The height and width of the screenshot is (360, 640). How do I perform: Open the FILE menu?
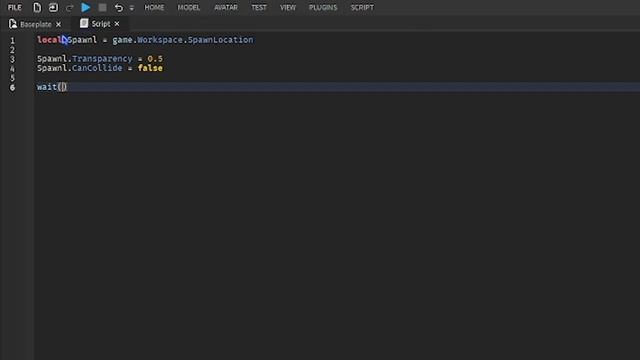15,7
